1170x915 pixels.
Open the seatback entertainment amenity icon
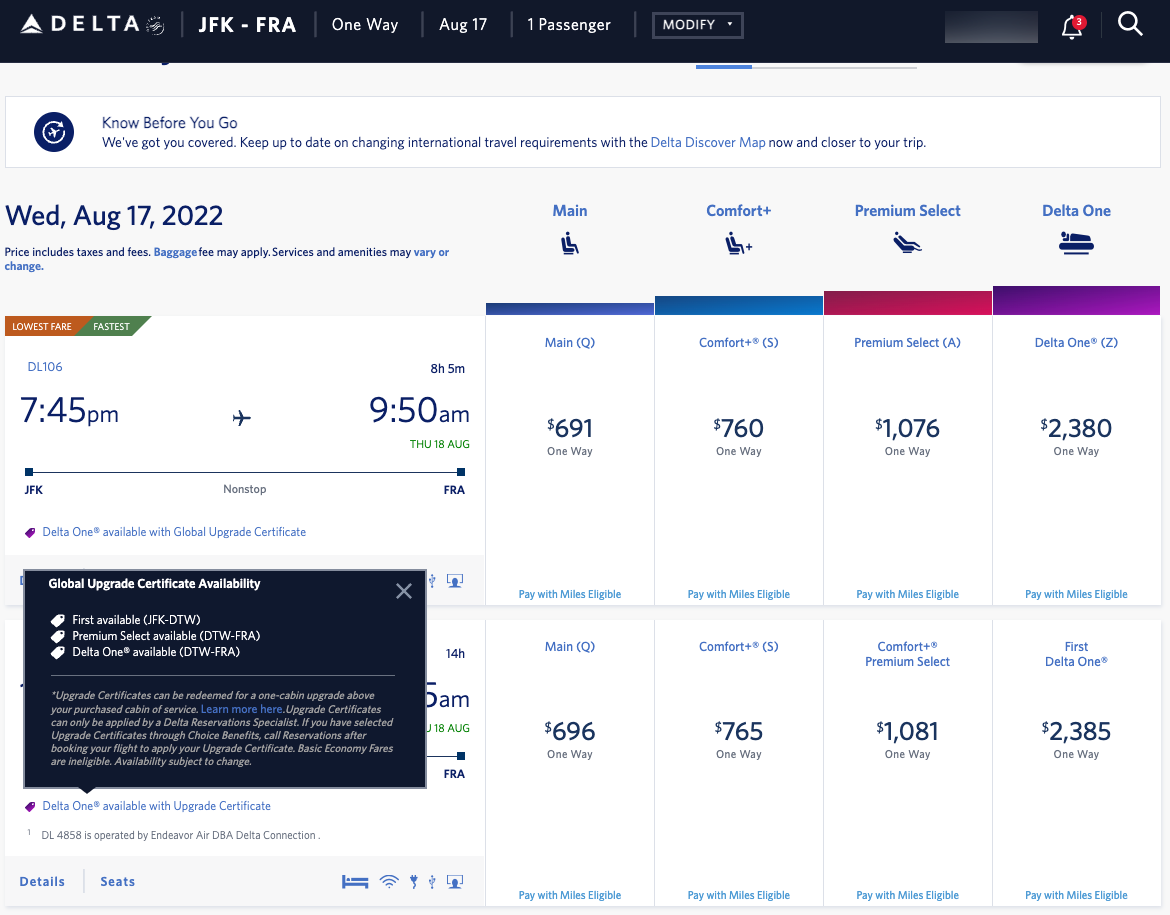click(x=455, y=881)
